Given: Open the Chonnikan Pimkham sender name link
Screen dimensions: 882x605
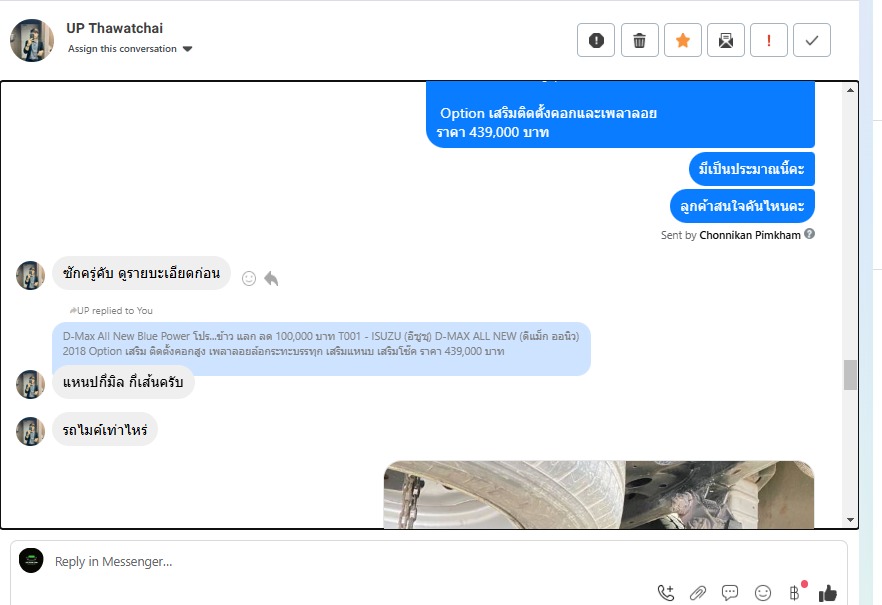Looking at the screenshot, I should 750,235.
